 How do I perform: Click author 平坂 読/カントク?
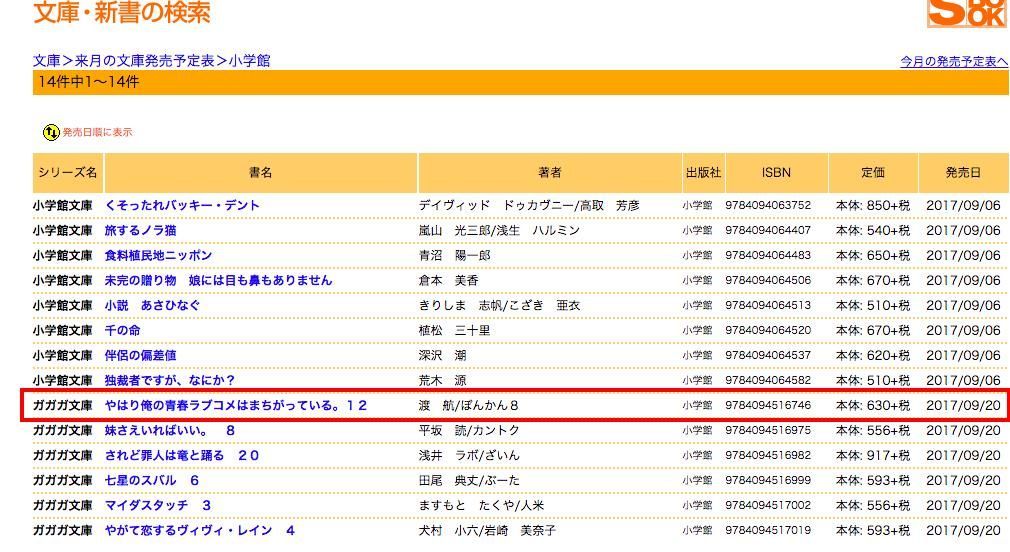(469, 430)
